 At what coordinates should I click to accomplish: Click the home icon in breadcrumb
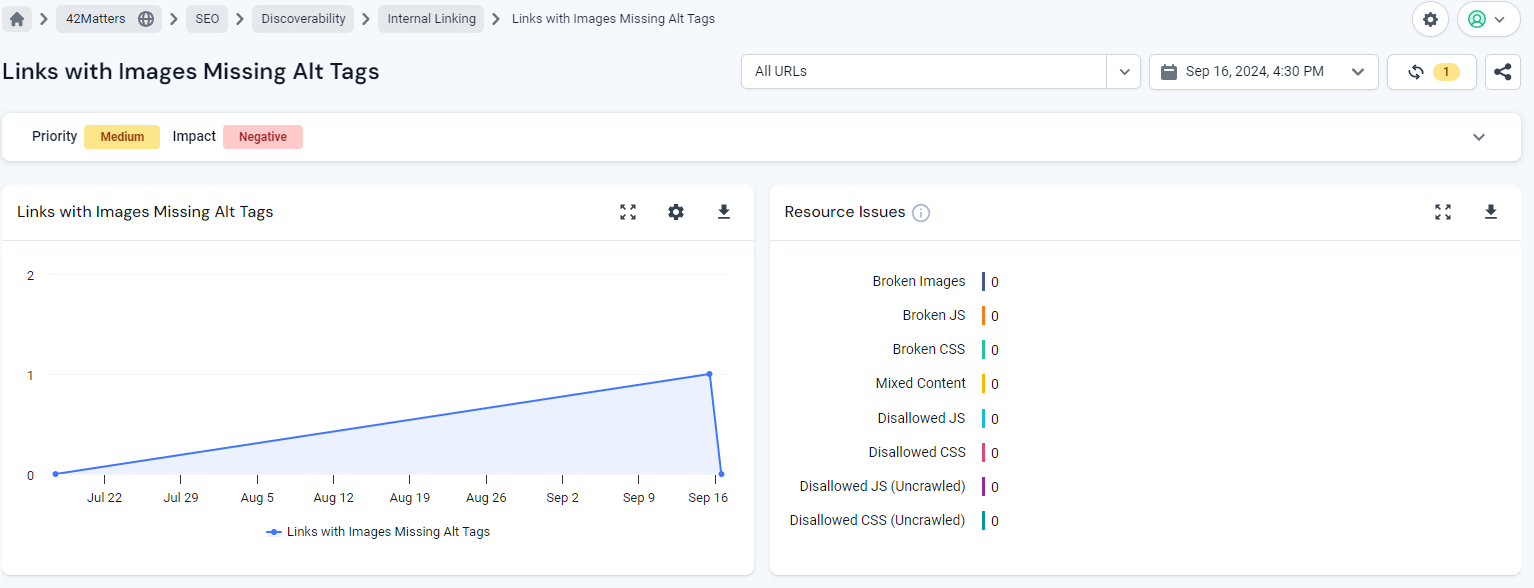click(17, 19)
